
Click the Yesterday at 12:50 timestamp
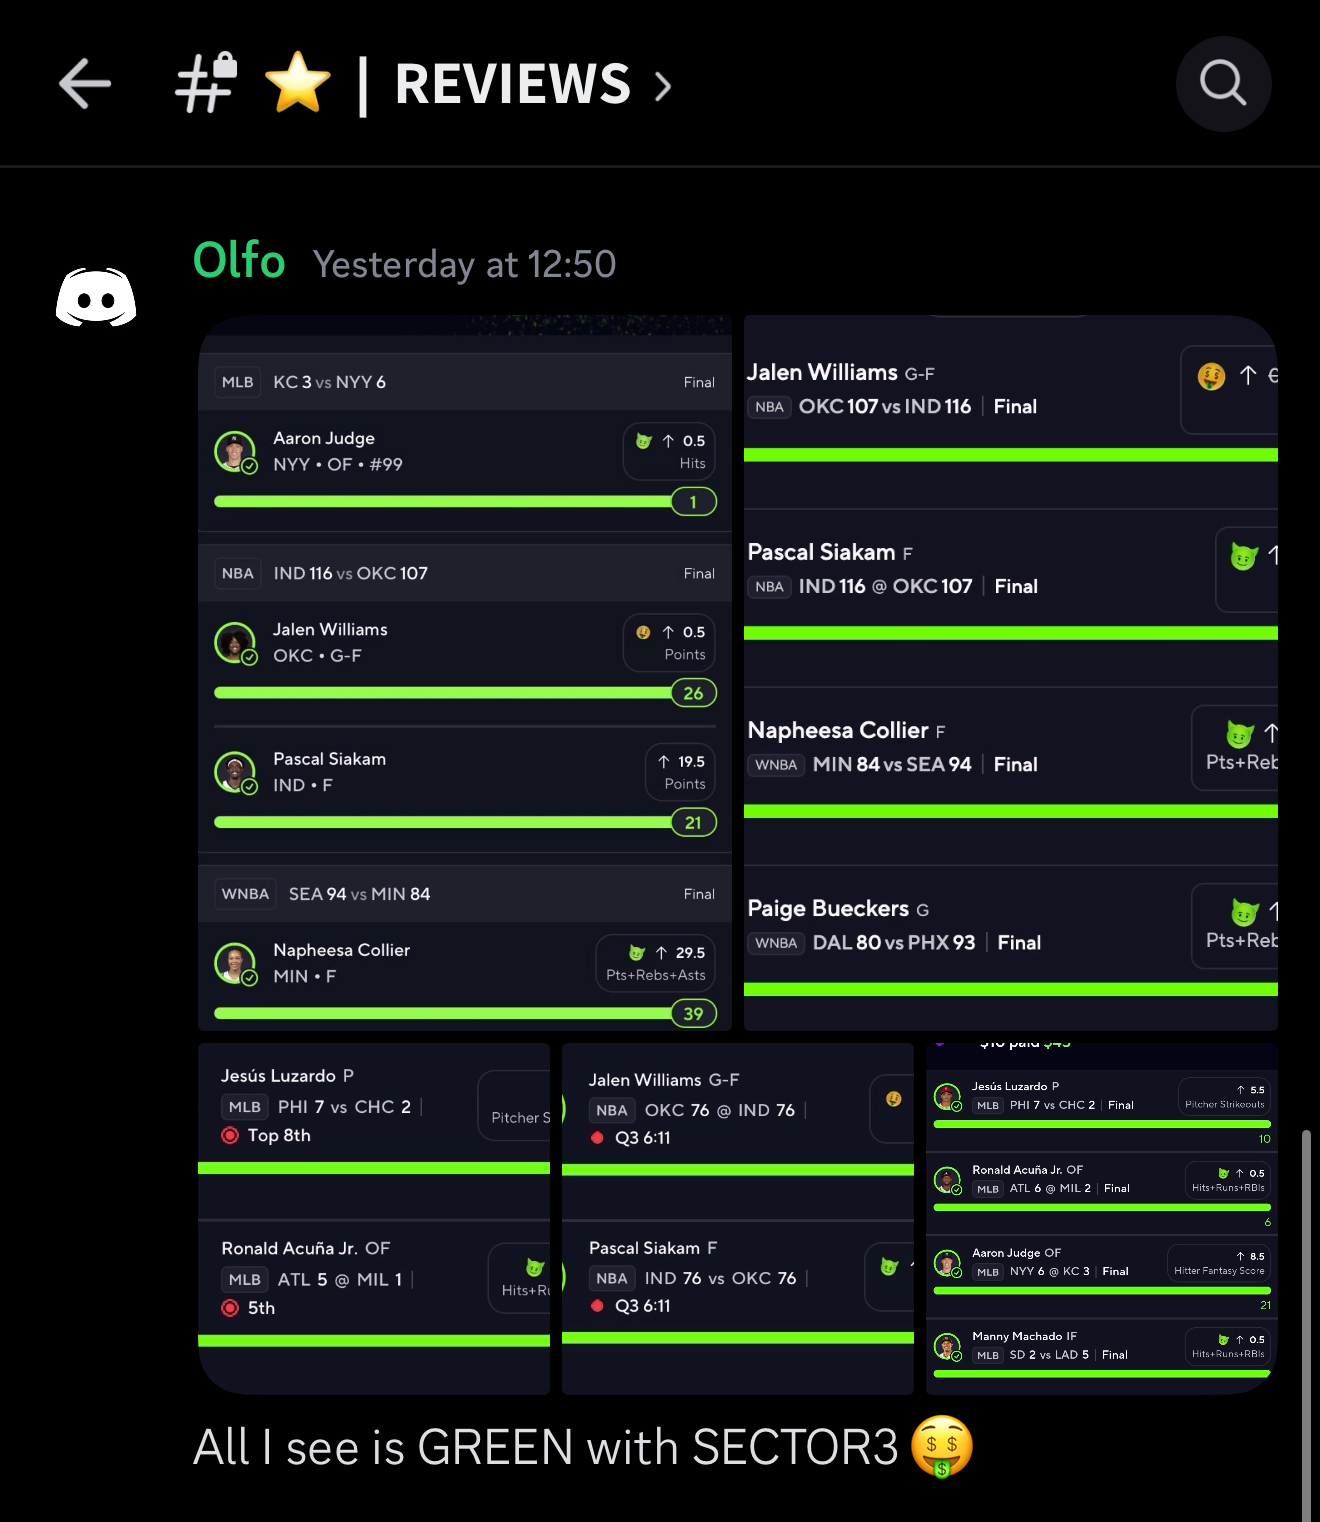tap(464, 264)
